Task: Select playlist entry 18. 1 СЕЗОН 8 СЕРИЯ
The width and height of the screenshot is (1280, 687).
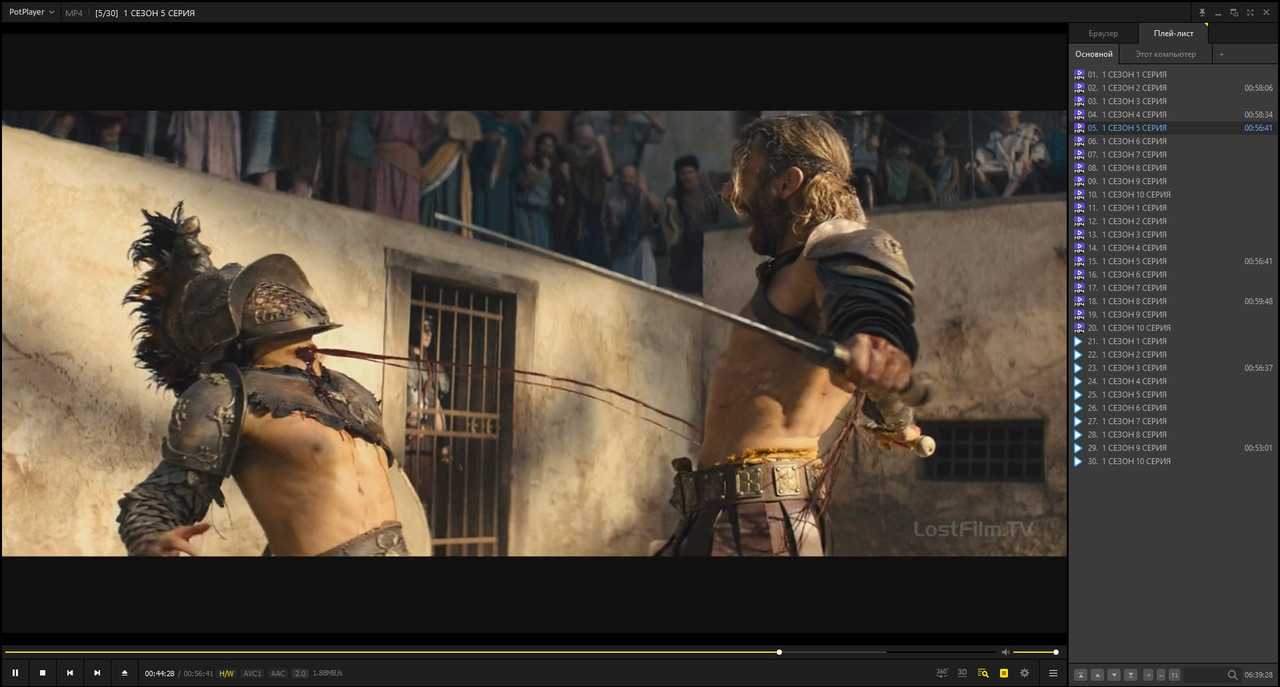Action: click(x=1173, y=301)
